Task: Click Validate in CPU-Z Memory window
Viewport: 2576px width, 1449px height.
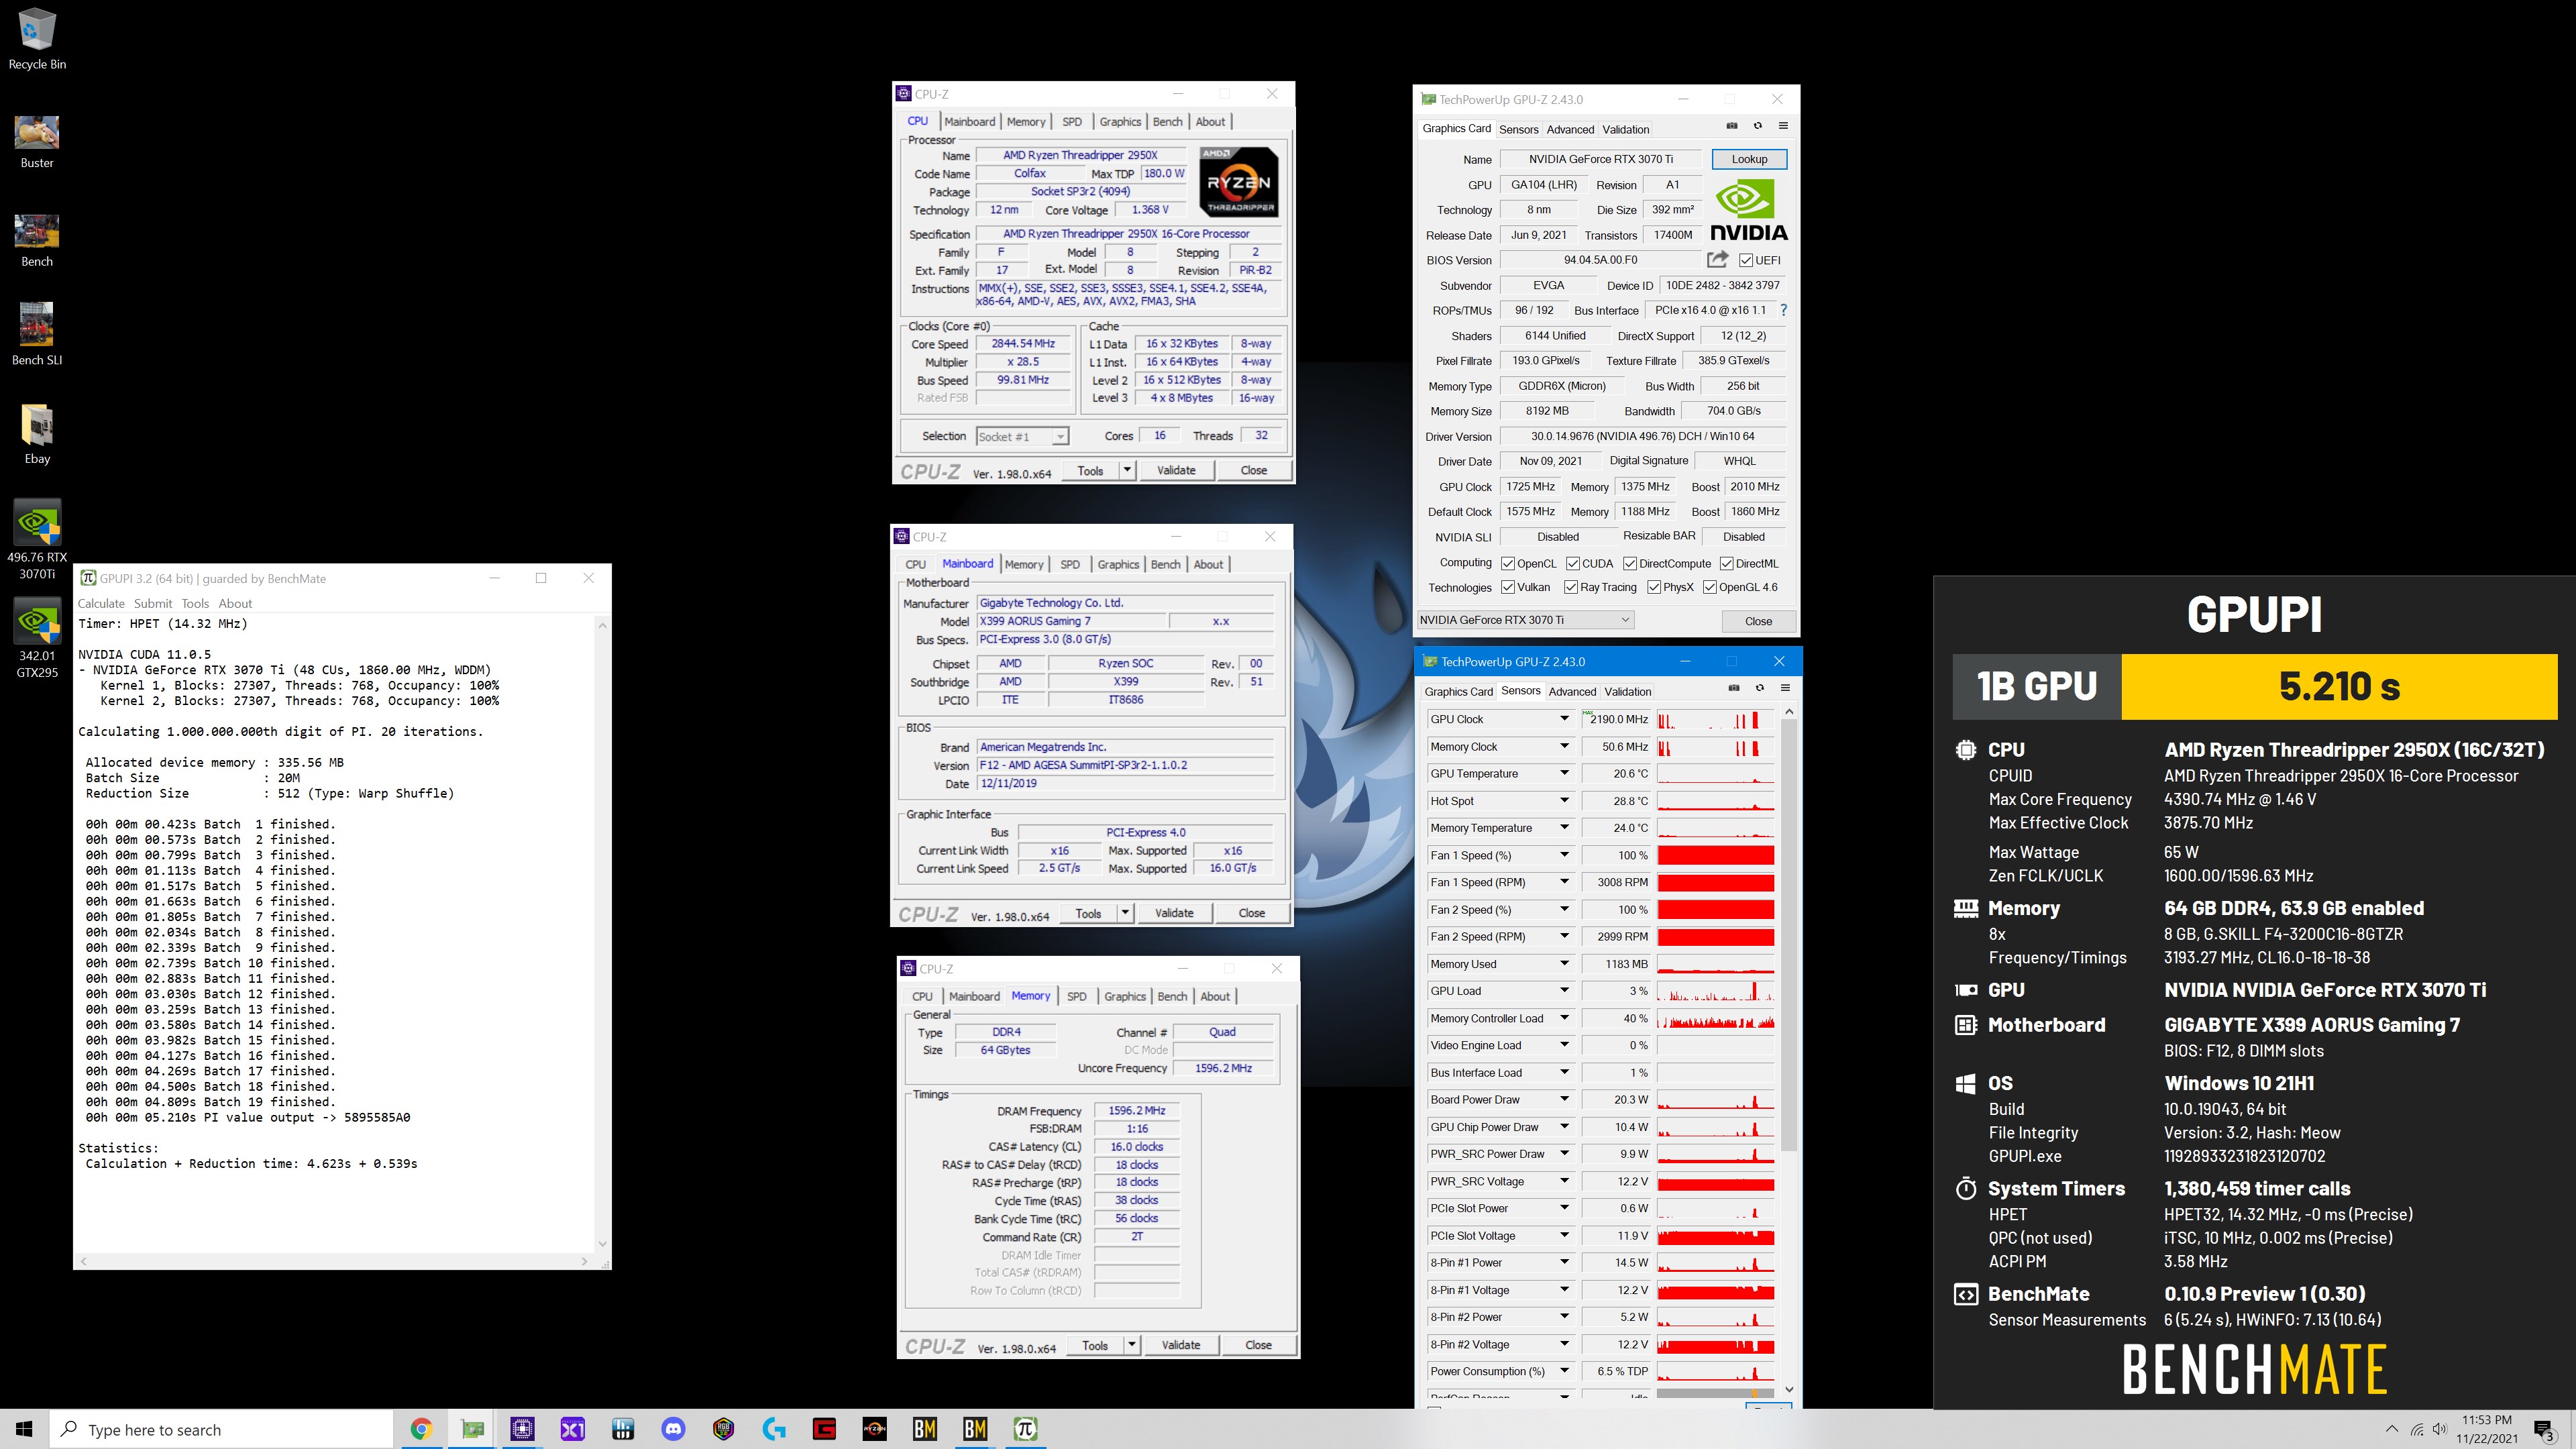Action: click(x=1181, y=1345)
